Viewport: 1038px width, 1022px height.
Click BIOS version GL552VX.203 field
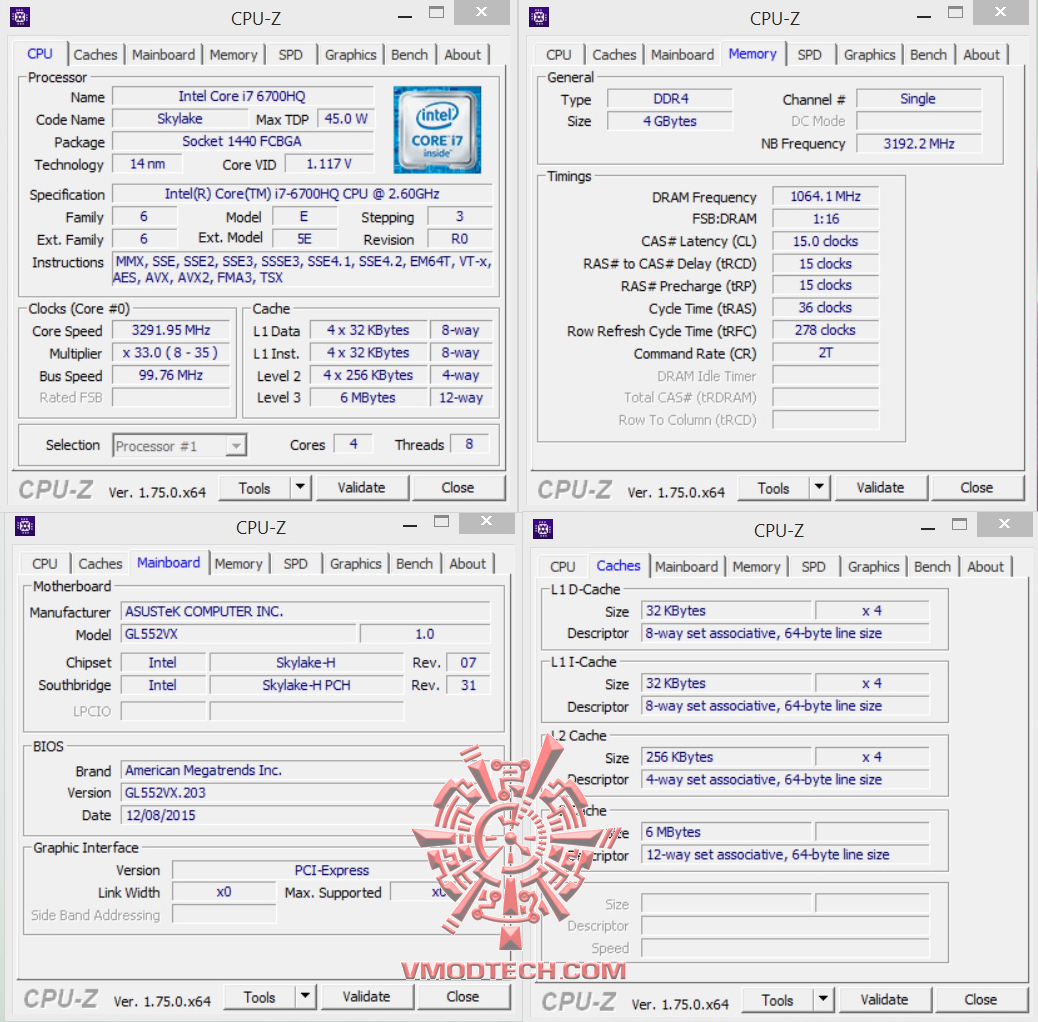click(x=305, y=792)
